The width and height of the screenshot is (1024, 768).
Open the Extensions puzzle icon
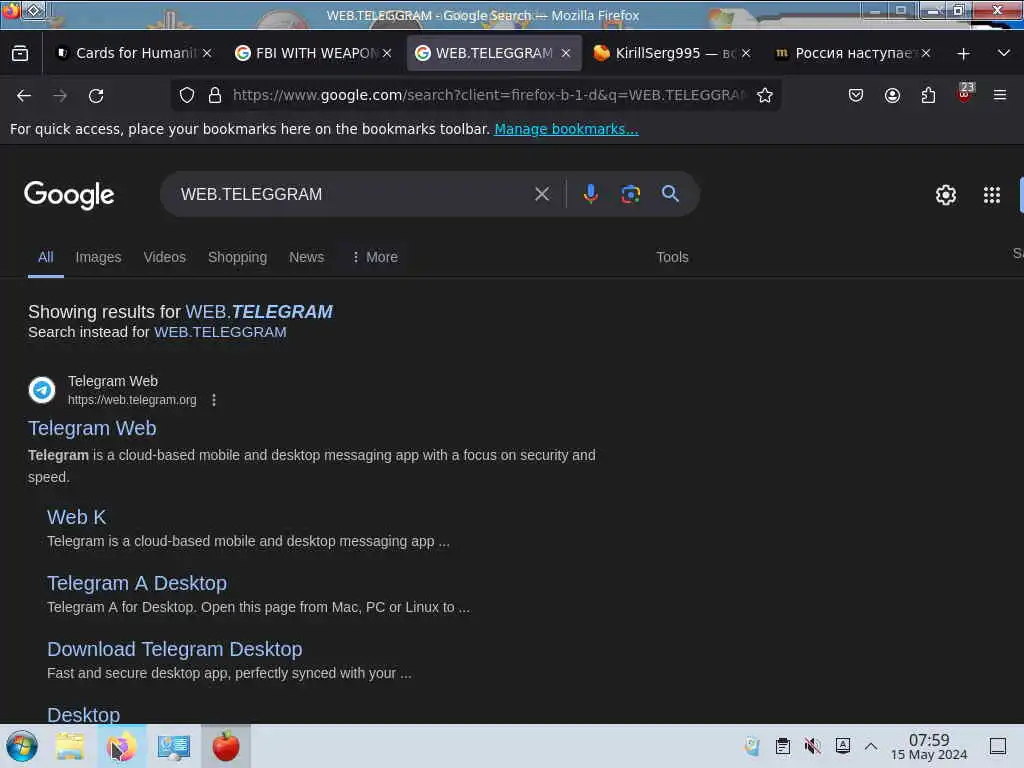(928, 95)
